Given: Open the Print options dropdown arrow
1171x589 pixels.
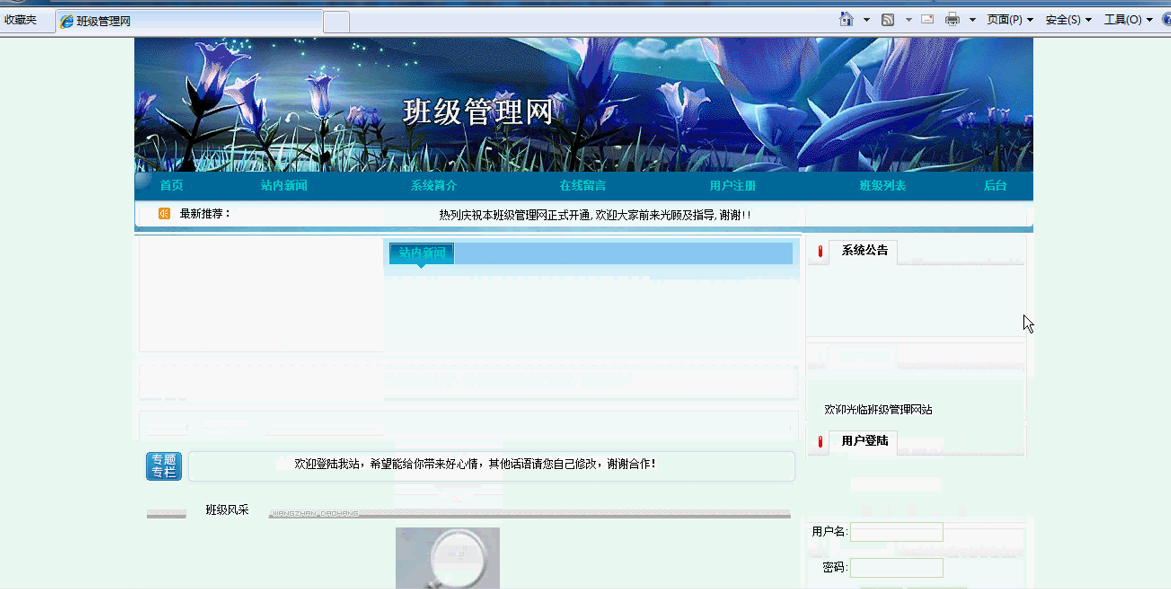Looking at the screenshot, I should pyautogui.click(x=972, y=20).
